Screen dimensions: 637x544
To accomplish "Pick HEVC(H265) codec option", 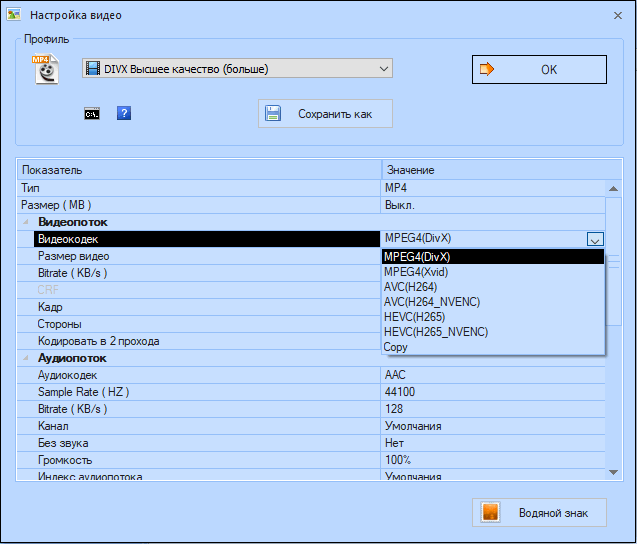I will (x=493, y=317).
